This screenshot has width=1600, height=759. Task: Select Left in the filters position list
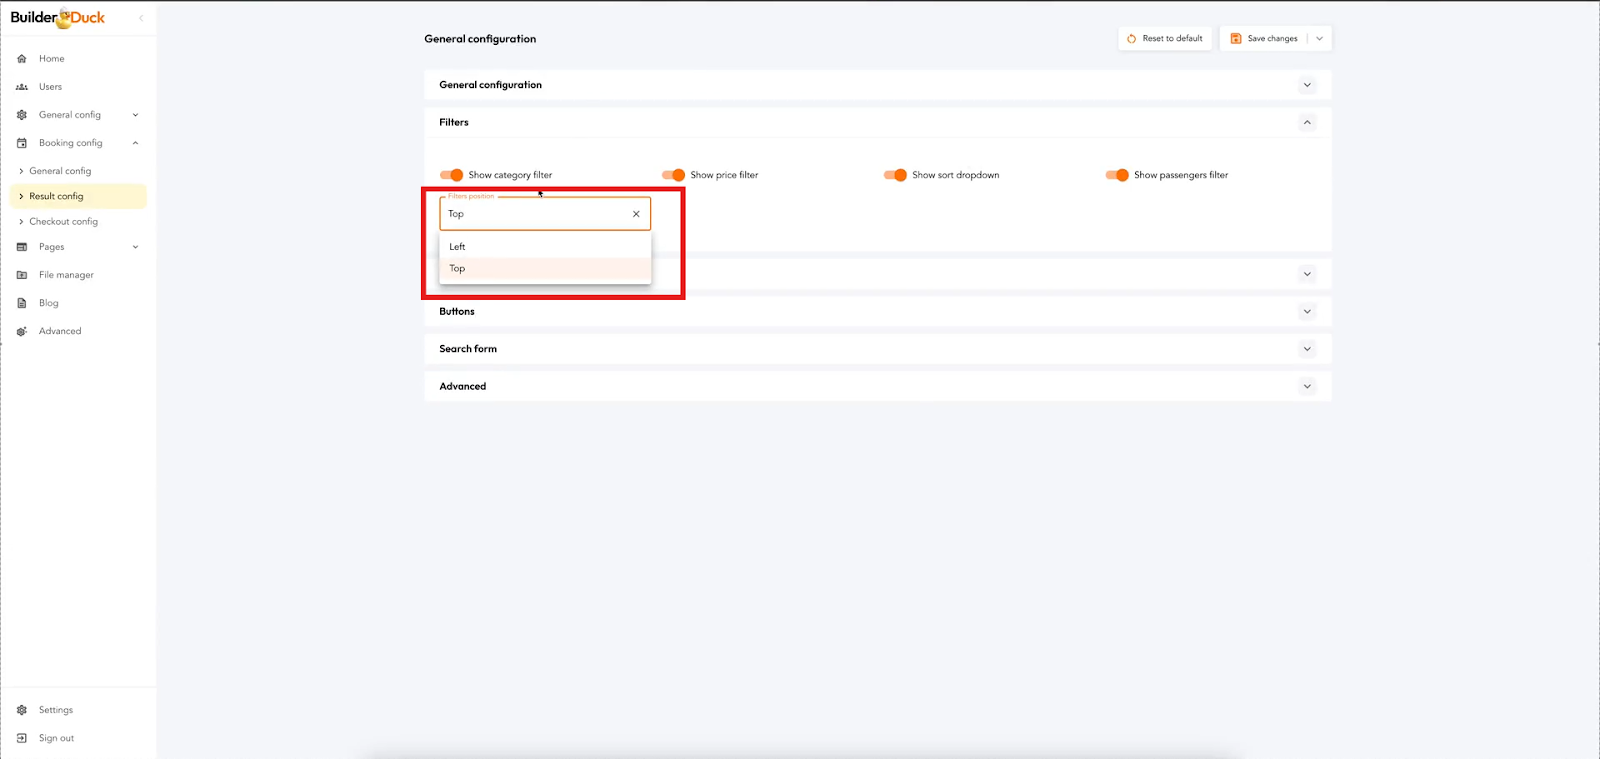click(457, 247)
